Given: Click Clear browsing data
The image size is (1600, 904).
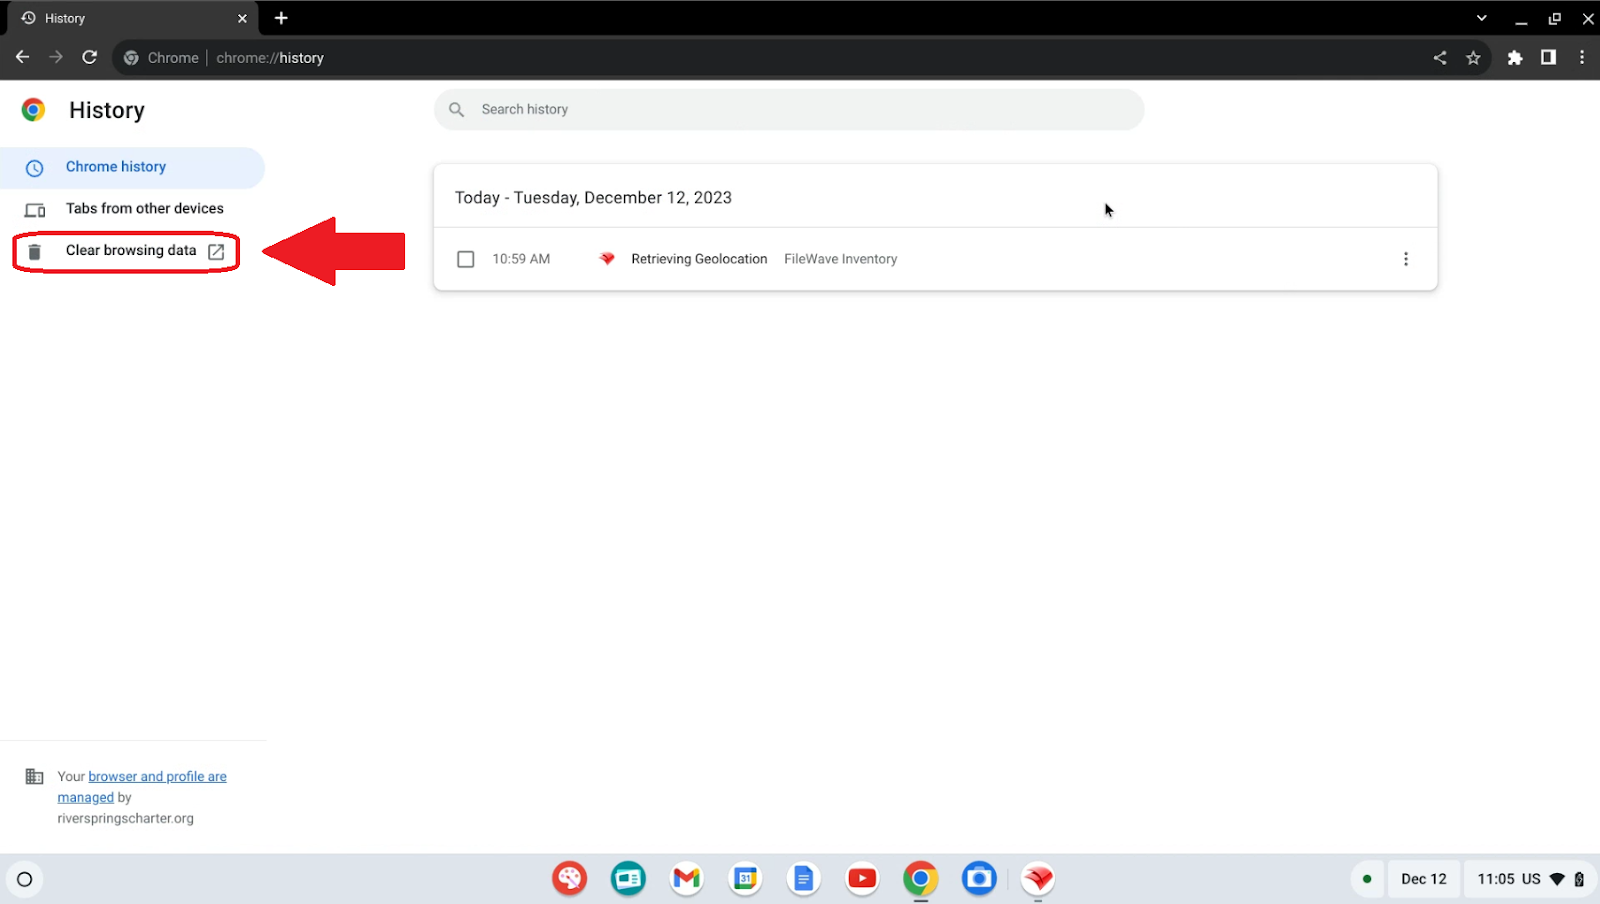Looking at the screenshot, I should point(131,251).
